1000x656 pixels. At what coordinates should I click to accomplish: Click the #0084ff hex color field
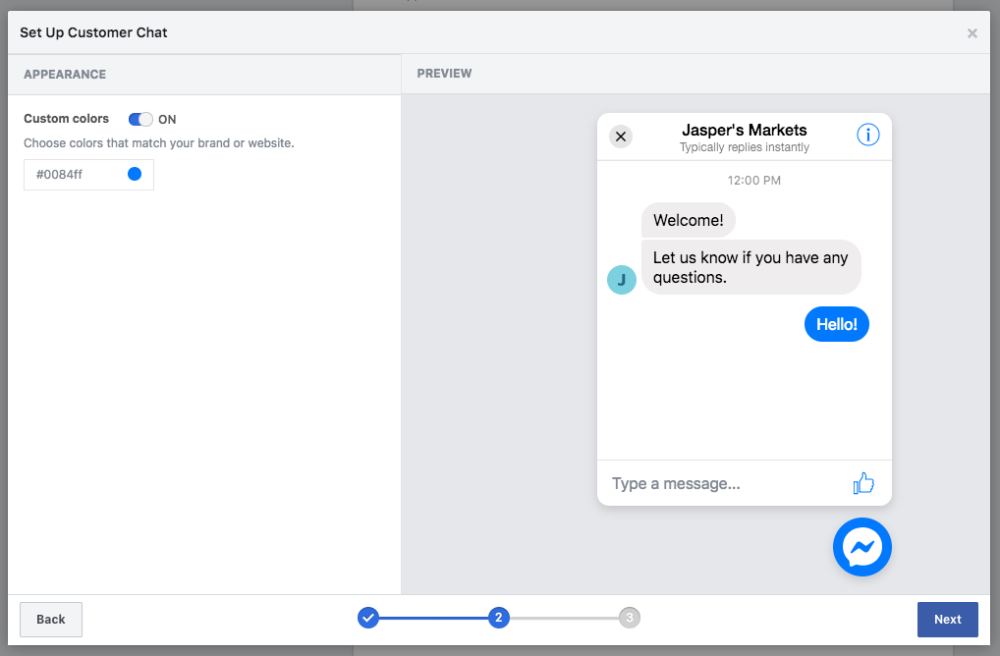coord(75,174)
